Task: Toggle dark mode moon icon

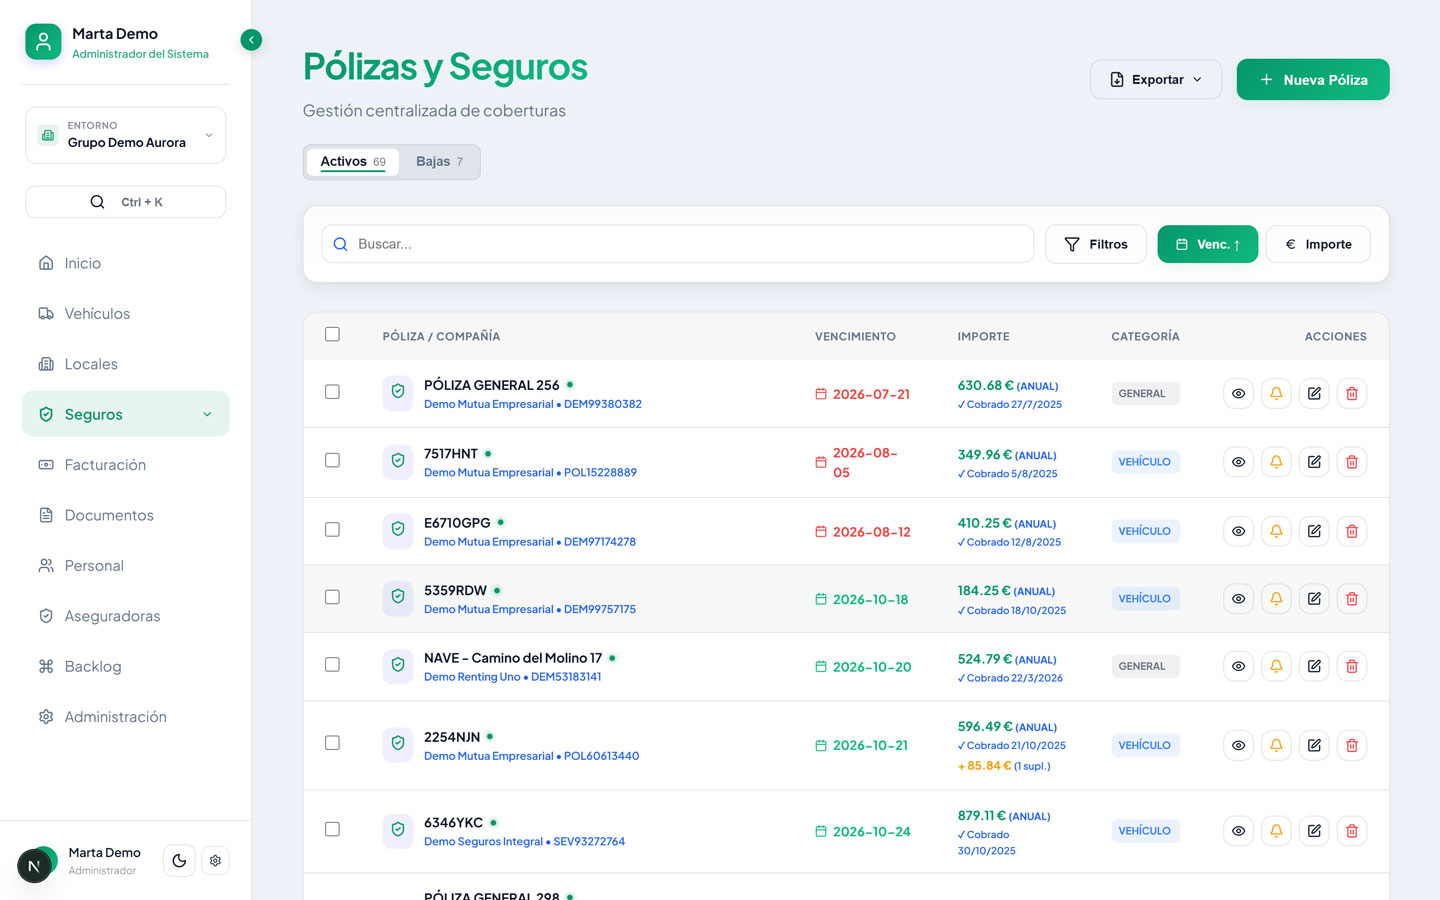Action: [x=179, y=861]
